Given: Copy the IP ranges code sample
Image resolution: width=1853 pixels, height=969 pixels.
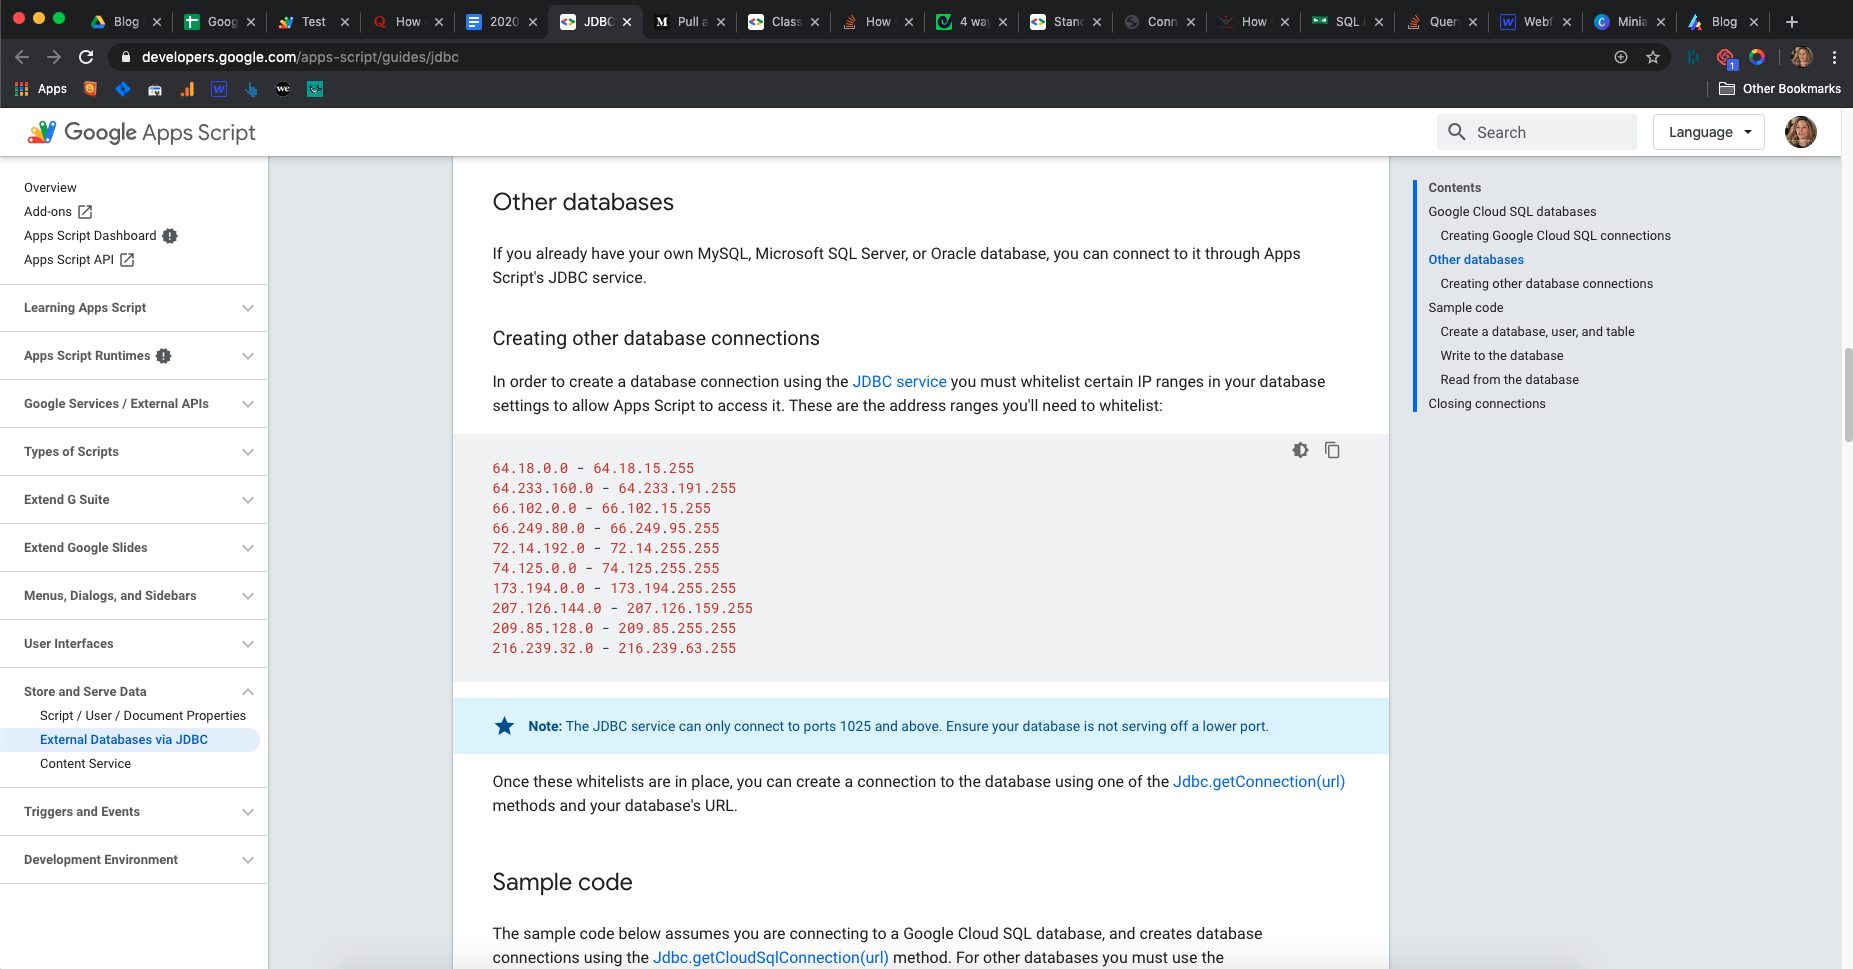Looking at the screenshot, I should (1332, 450).
